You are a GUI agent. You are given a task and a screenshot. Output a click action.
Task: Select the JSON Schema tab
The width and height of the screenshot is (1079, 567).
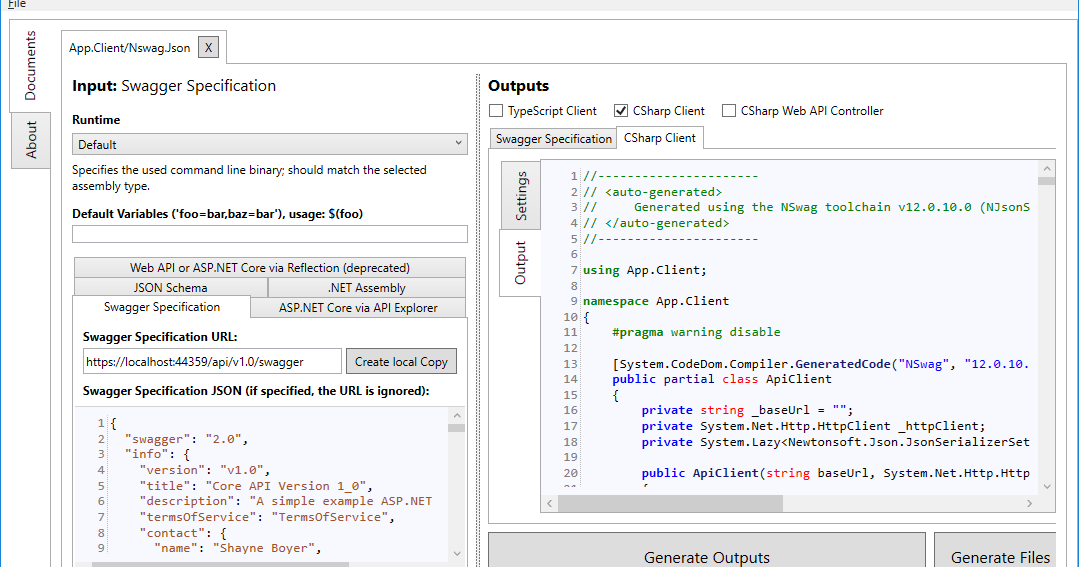click(171, 288)
